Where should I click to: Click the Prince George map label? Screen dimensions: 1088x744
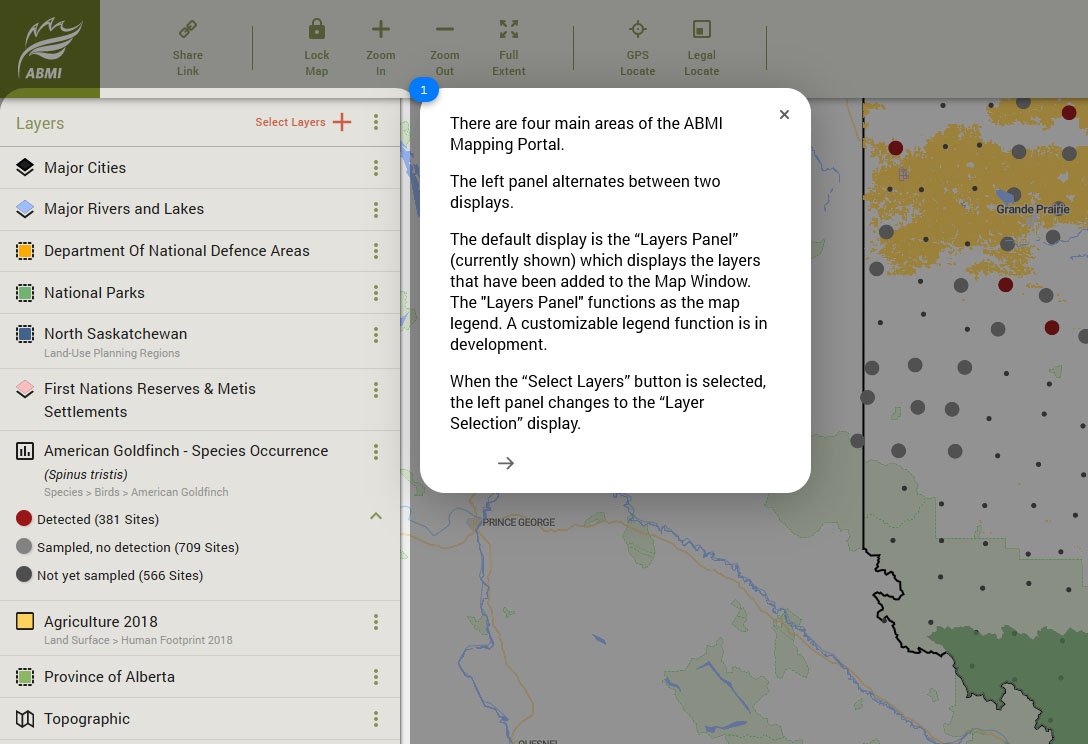(x=518, y=522)
